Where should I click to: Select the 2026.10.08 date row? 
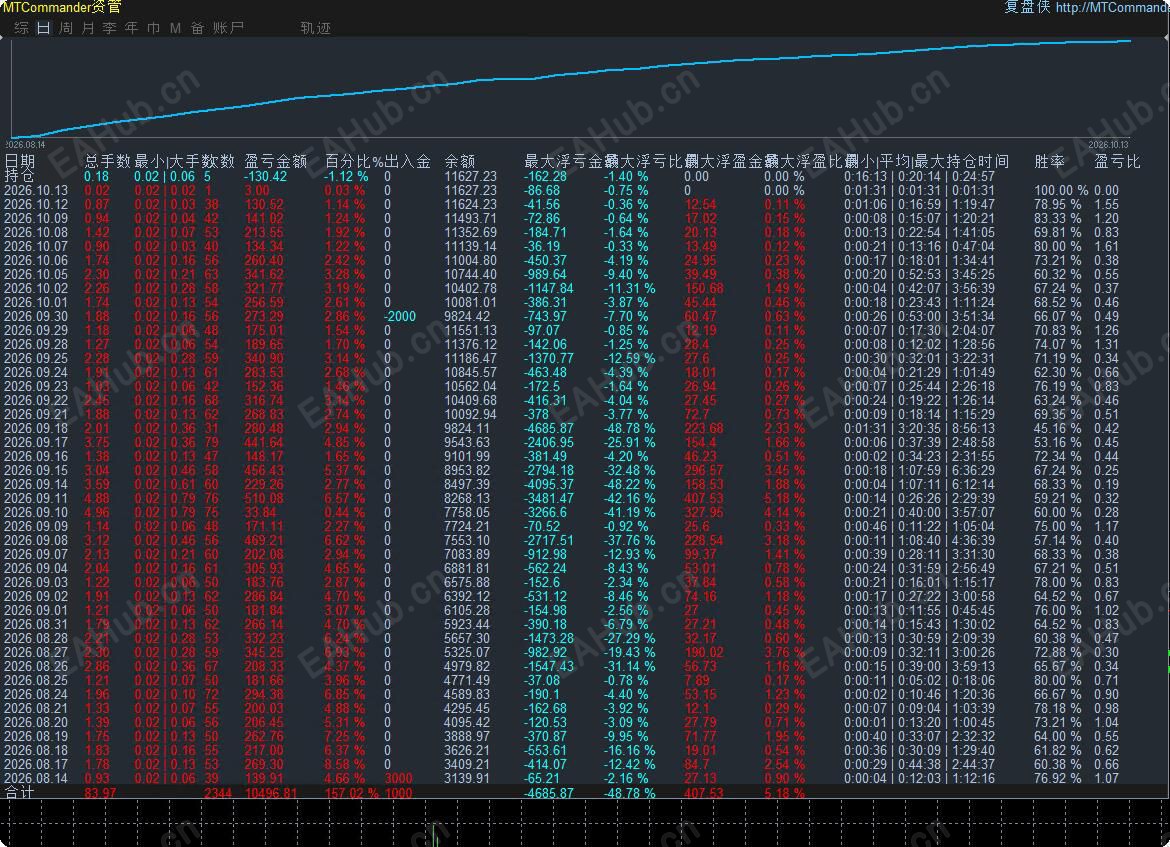[x=36, y=232]
